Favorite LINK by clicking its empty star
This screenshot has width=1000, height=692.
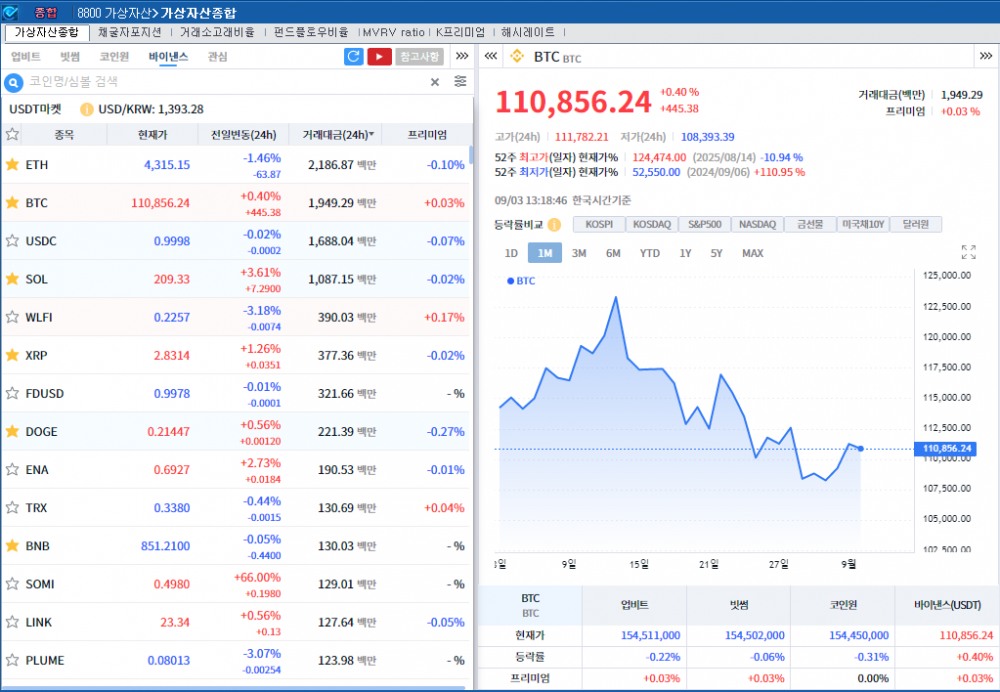14,622
